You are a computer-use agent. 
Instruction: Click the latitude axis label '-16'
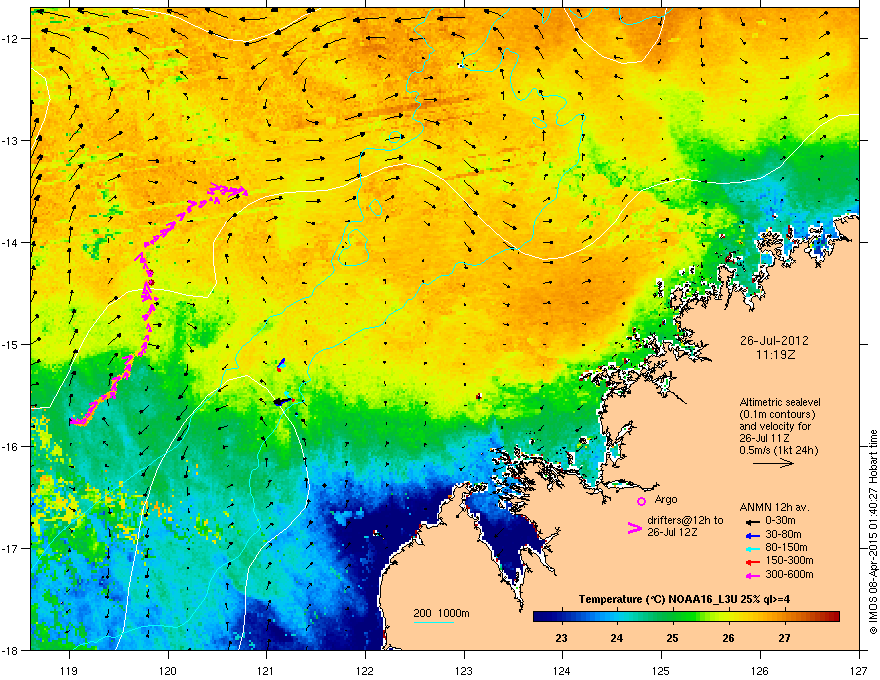tap(11, 447)
